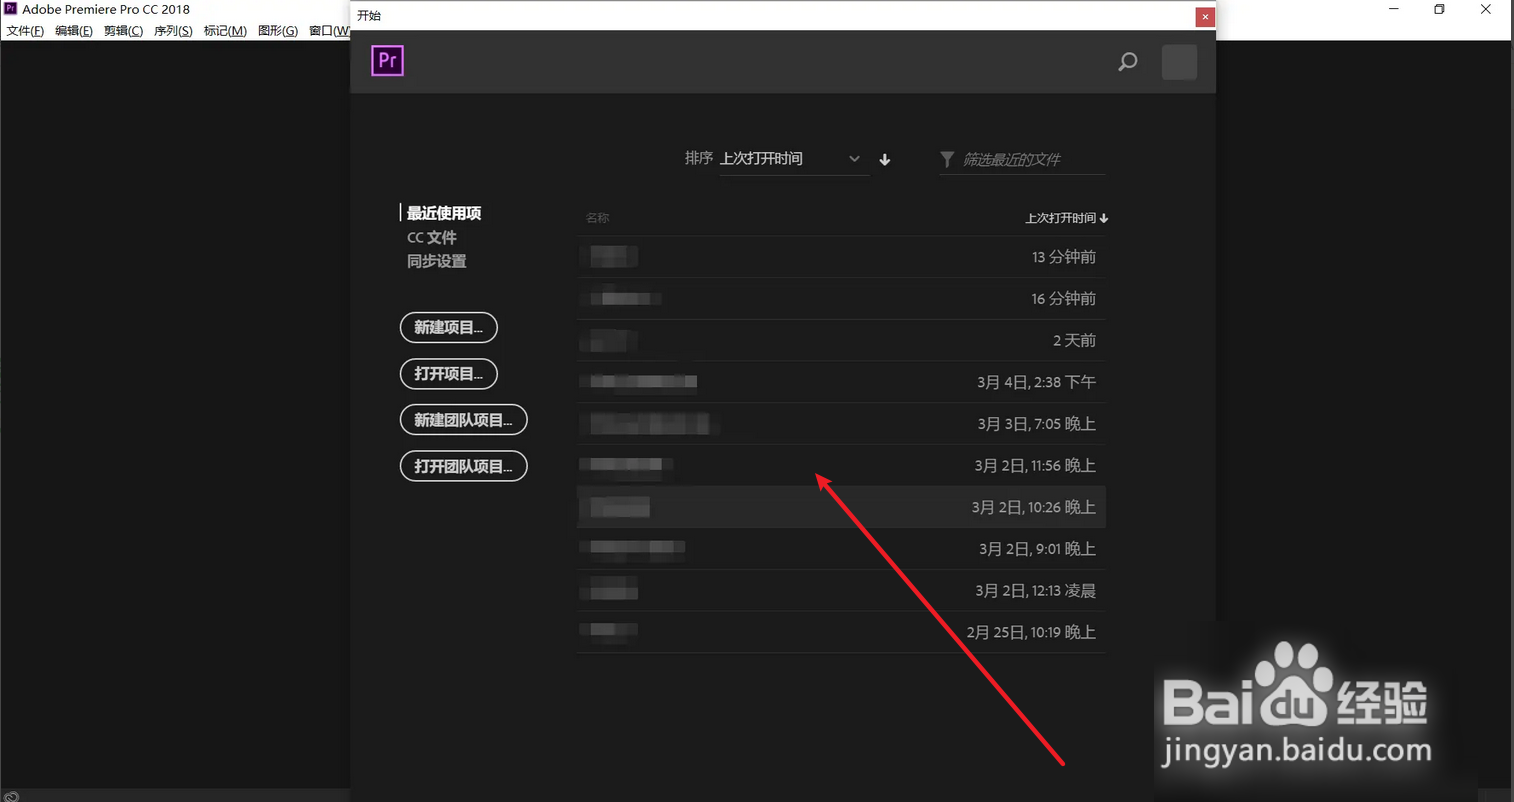Image resolution: width=1514 pixels, height=802 pixels.
Task: Select the project opened 2 天前
Action: (x=841, y=341)
